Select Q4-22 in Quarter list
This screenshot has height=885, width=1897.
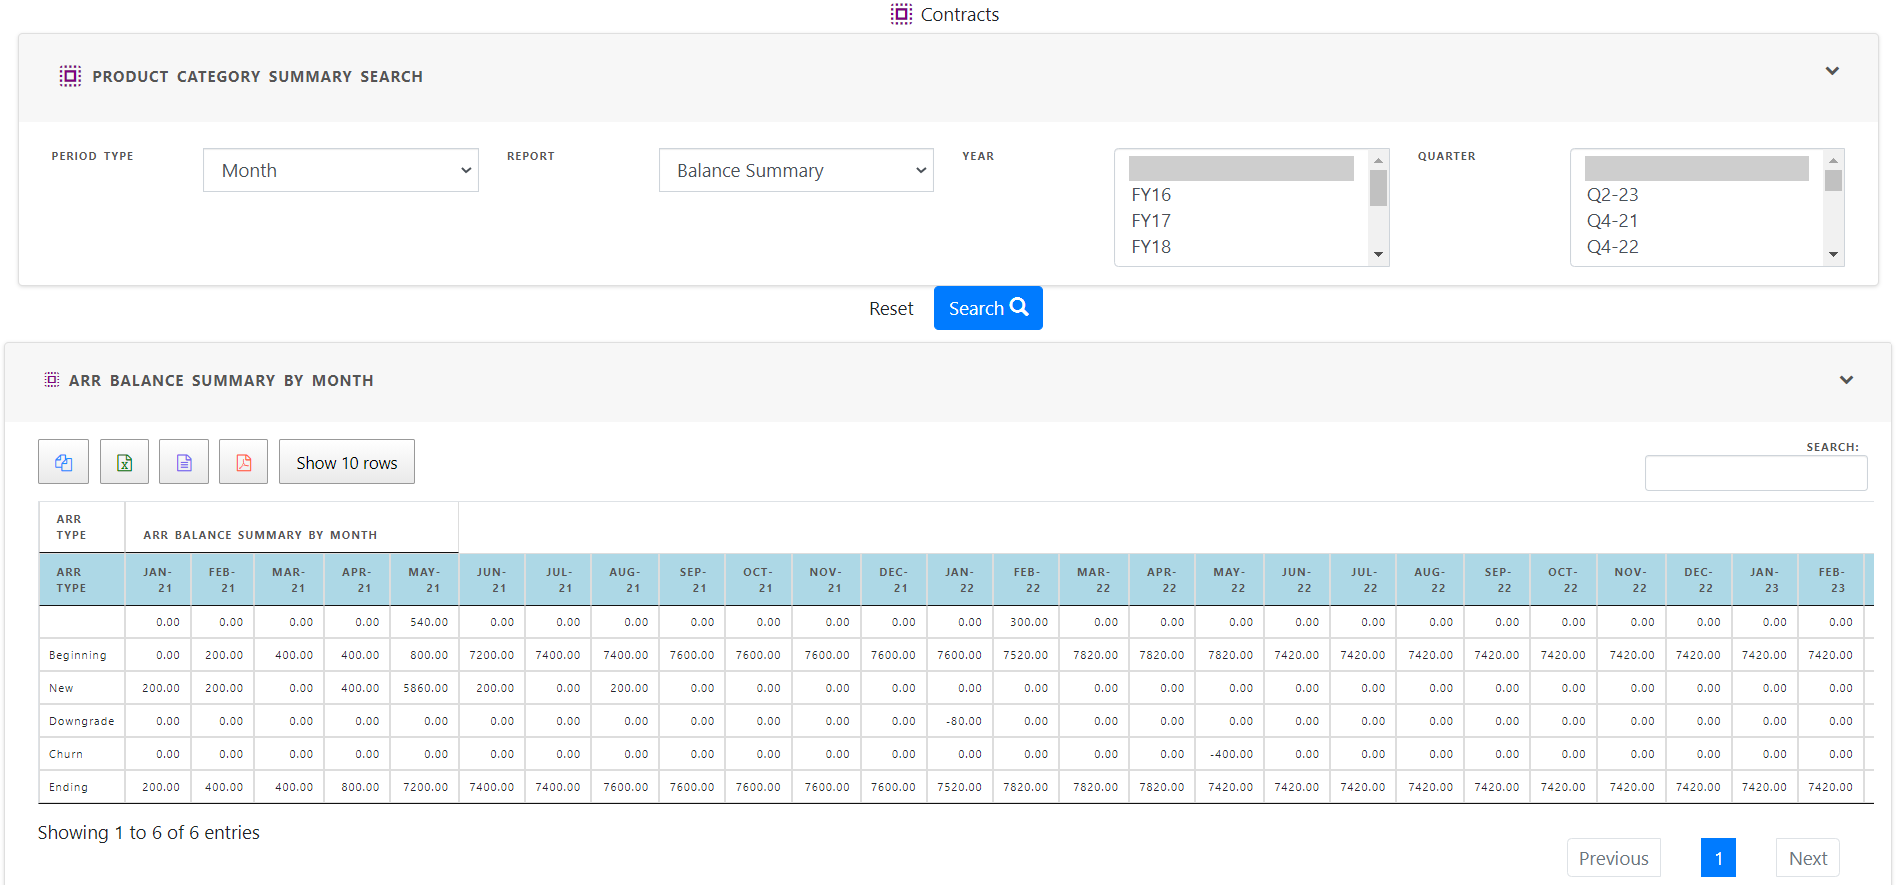1697,247
